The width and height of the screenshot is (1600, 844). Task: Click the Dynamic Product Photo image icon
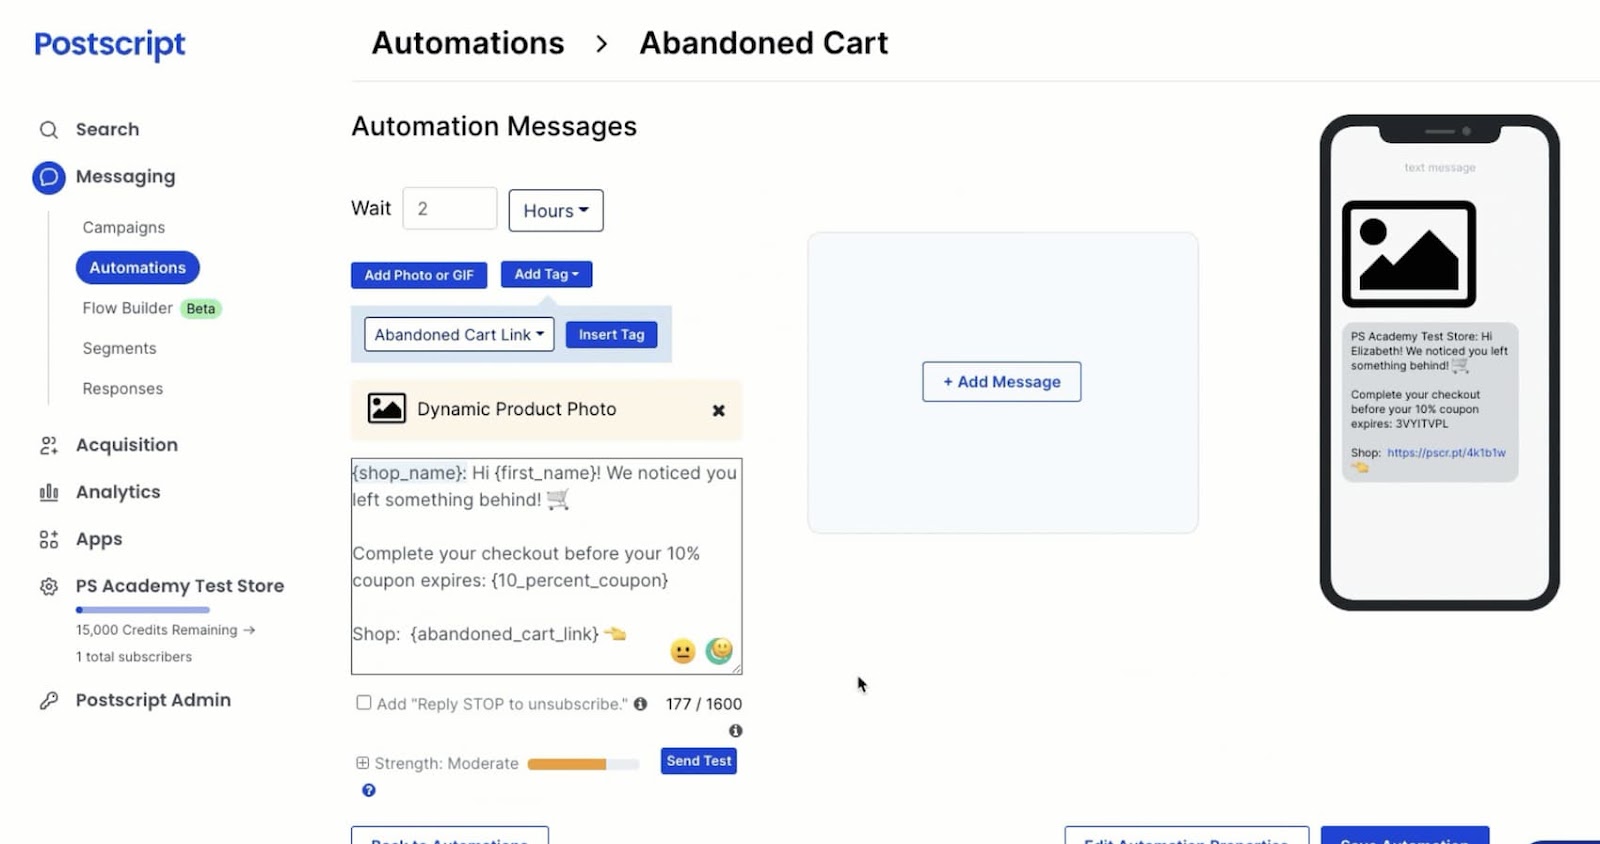pyautogui.click(x=386, y=408)
